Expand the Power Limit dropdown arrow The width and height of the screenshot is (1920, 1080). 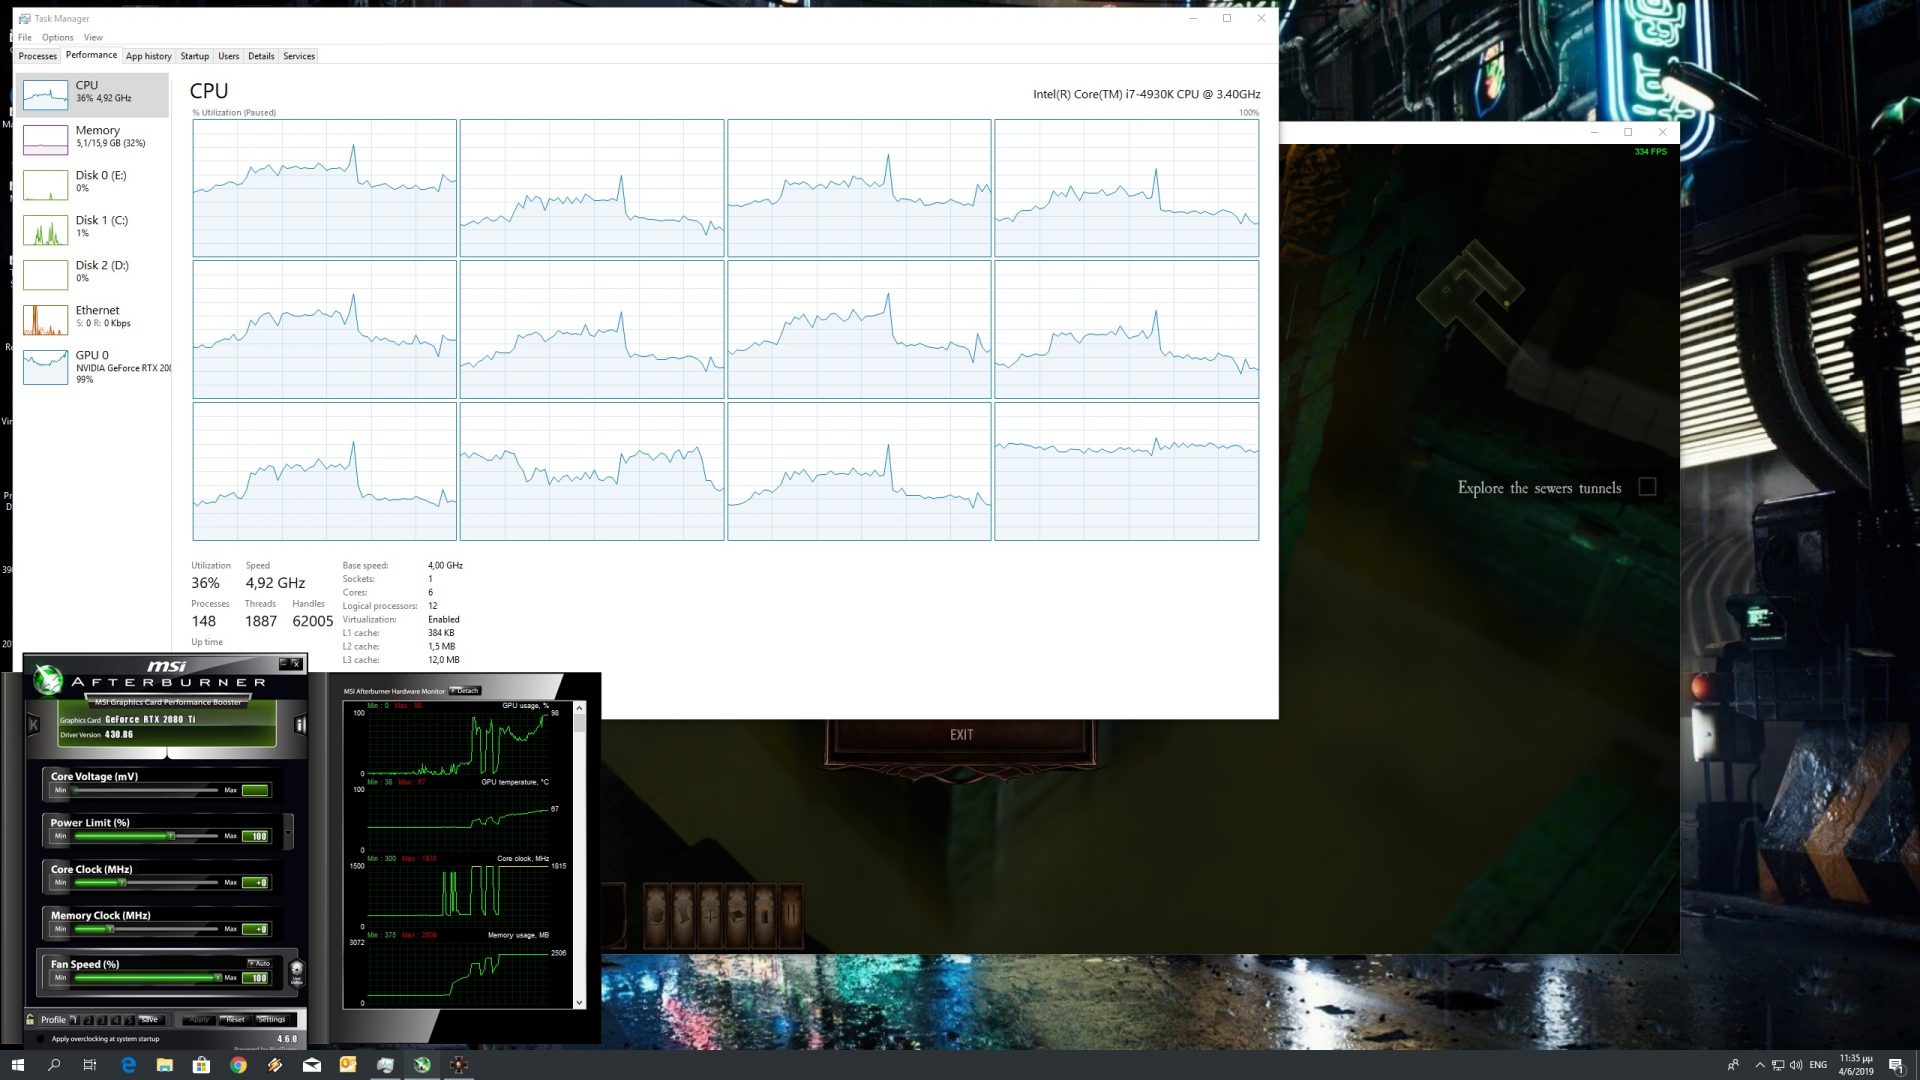(x=289, y=831)
